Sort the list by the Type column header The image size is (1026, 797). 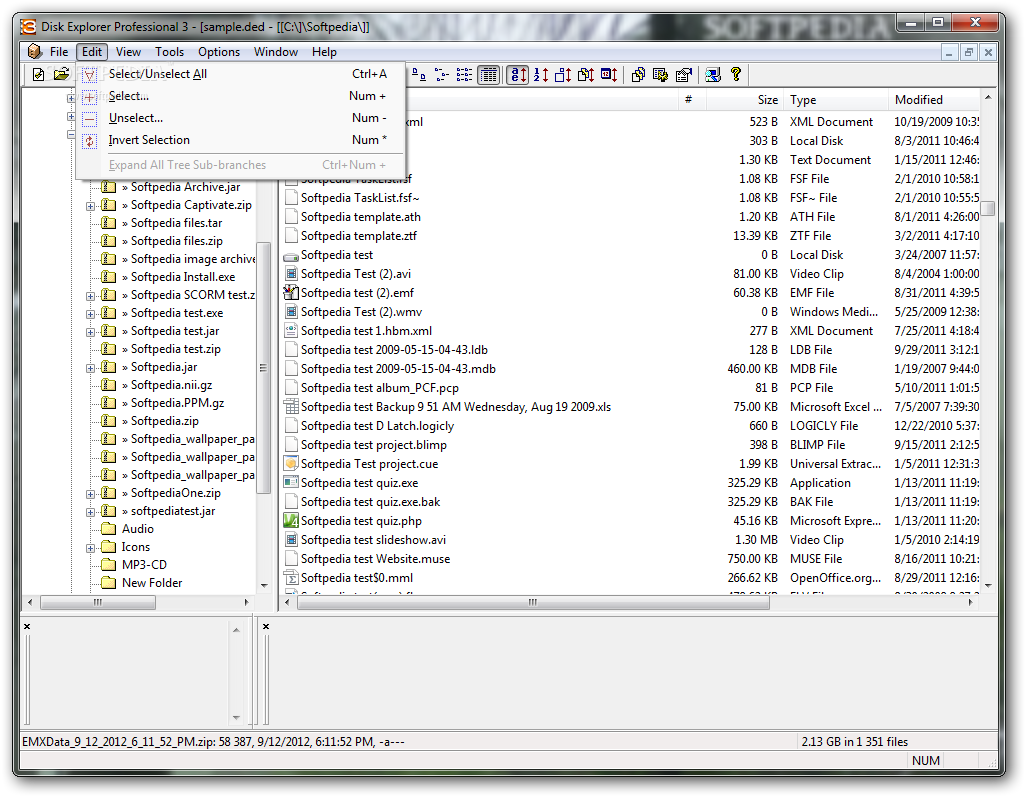(836, 99)
